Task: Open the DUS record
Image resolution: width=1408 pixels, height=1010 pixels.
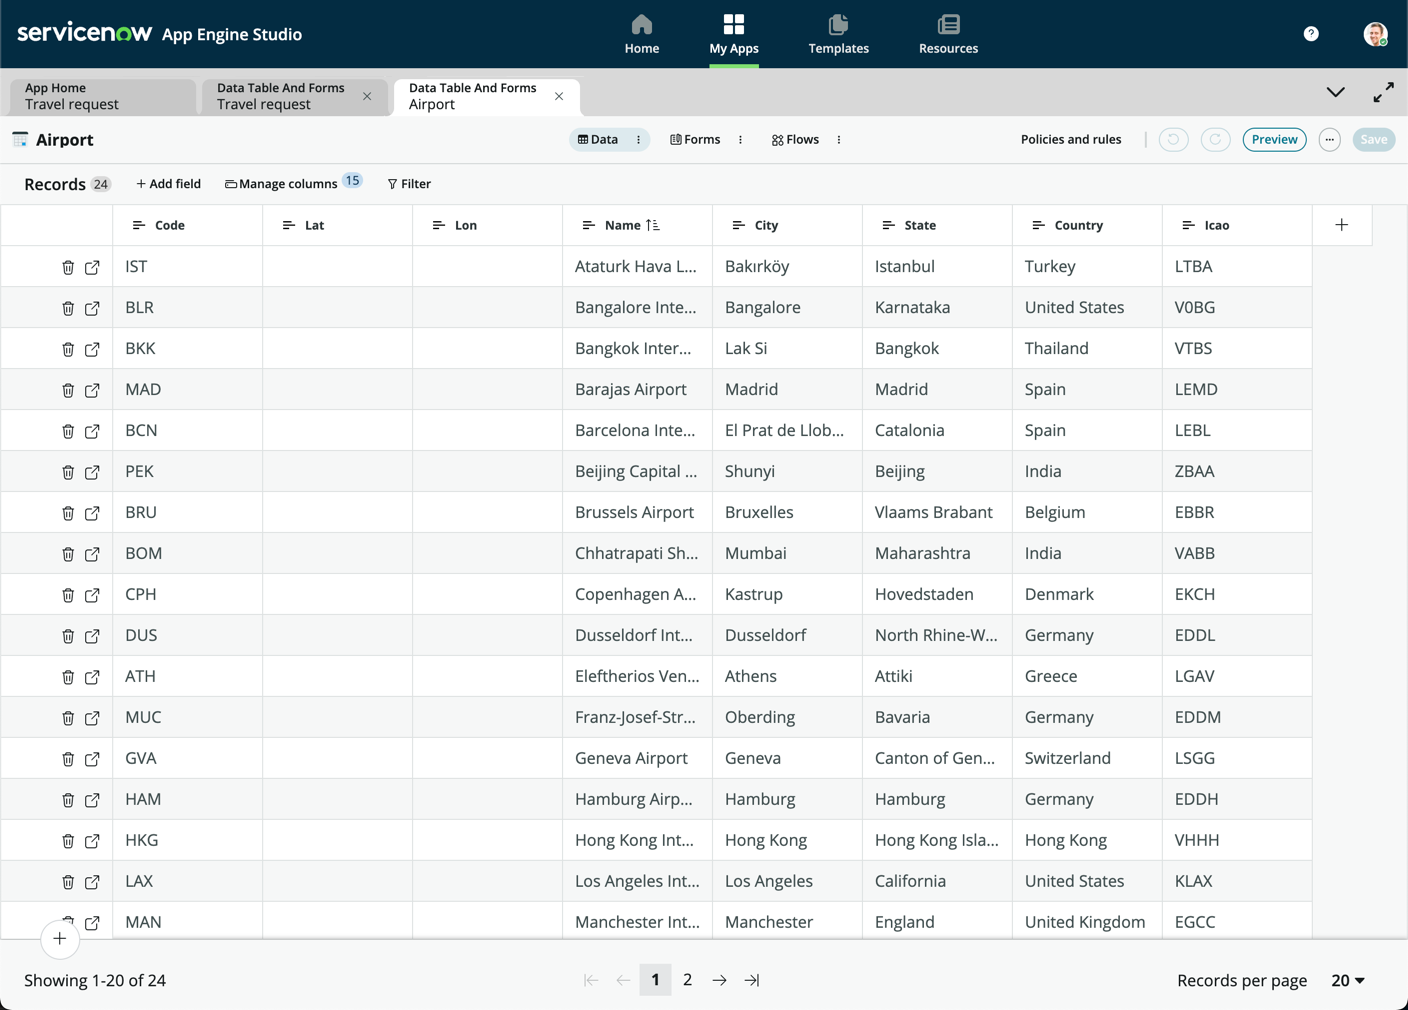Action: [92, 636]
